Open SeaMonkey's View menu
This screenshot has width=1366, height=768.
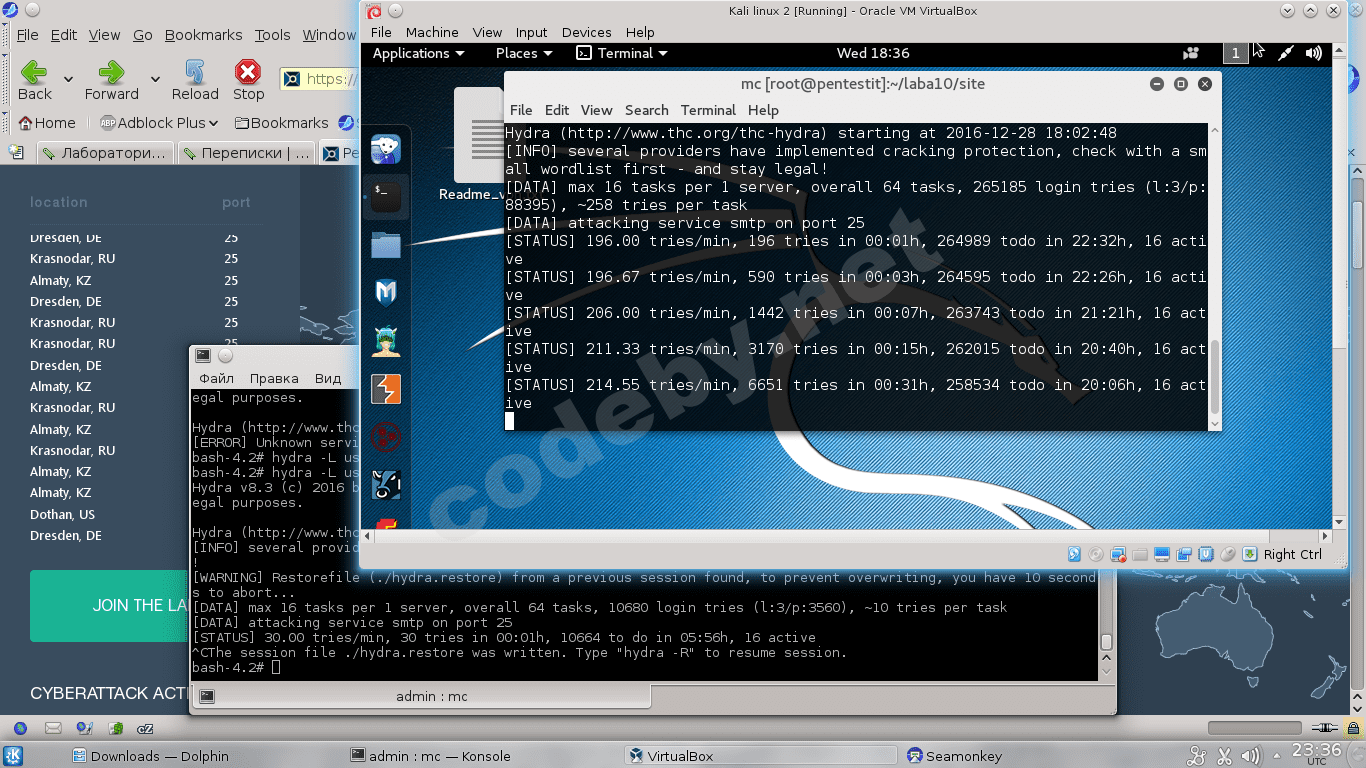pyautogui.click(x=104, y=35)
